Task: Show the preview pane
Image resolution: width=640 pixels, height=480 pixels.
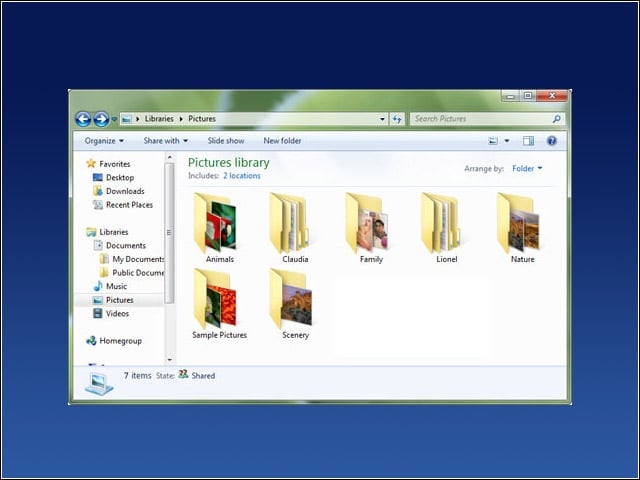Action: click(528, 141)
